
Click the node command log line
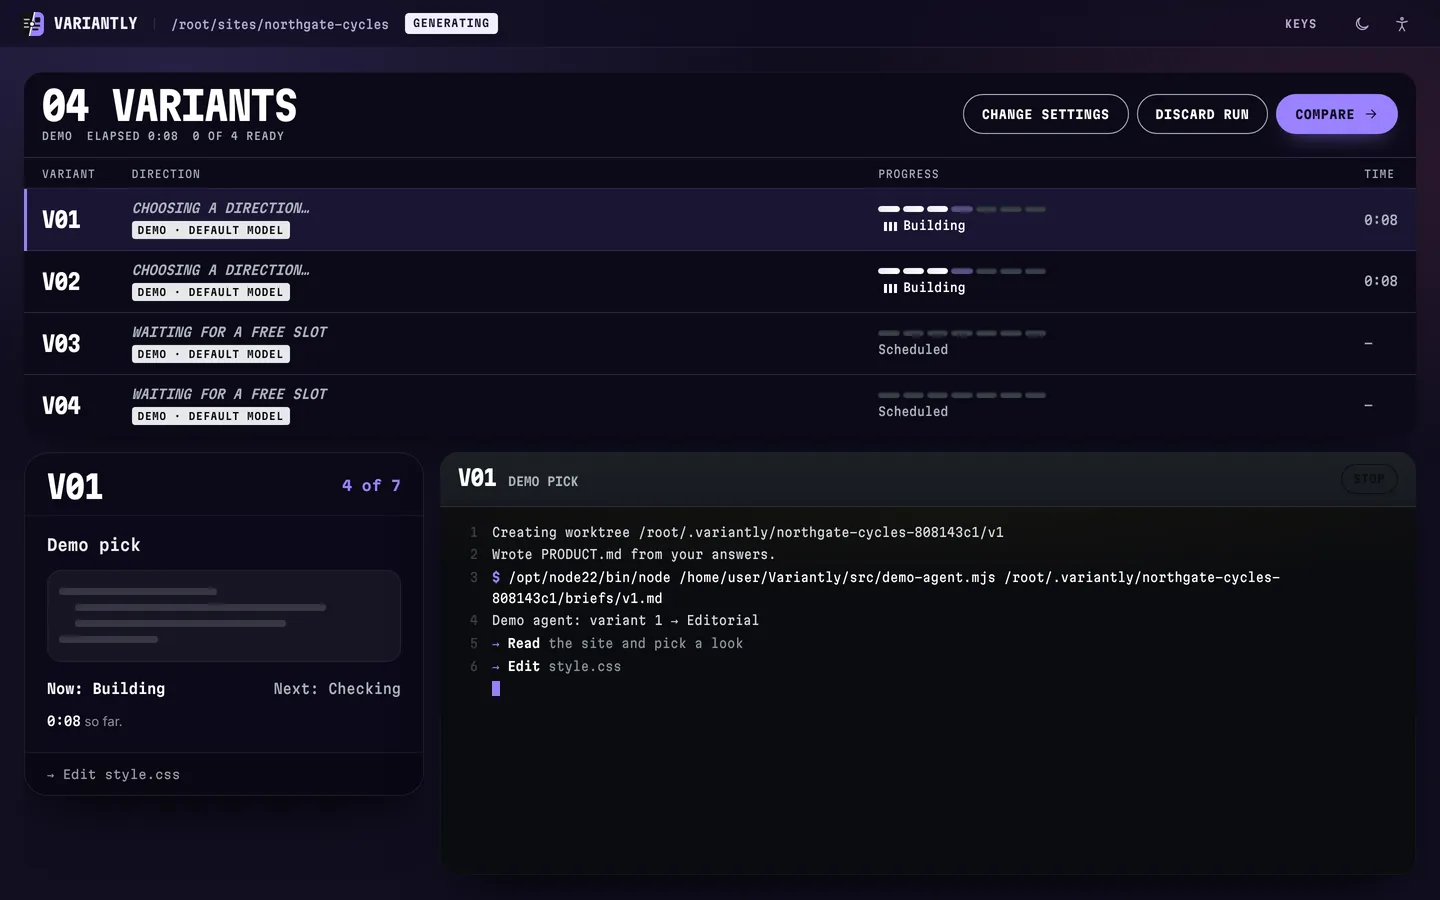(886, 587)
